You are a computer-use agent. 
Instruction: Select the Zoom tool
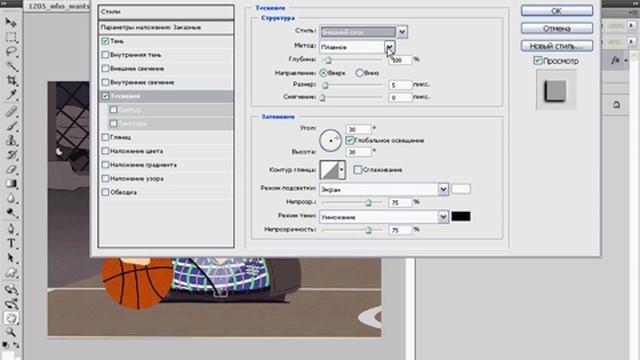click(11, 333)
